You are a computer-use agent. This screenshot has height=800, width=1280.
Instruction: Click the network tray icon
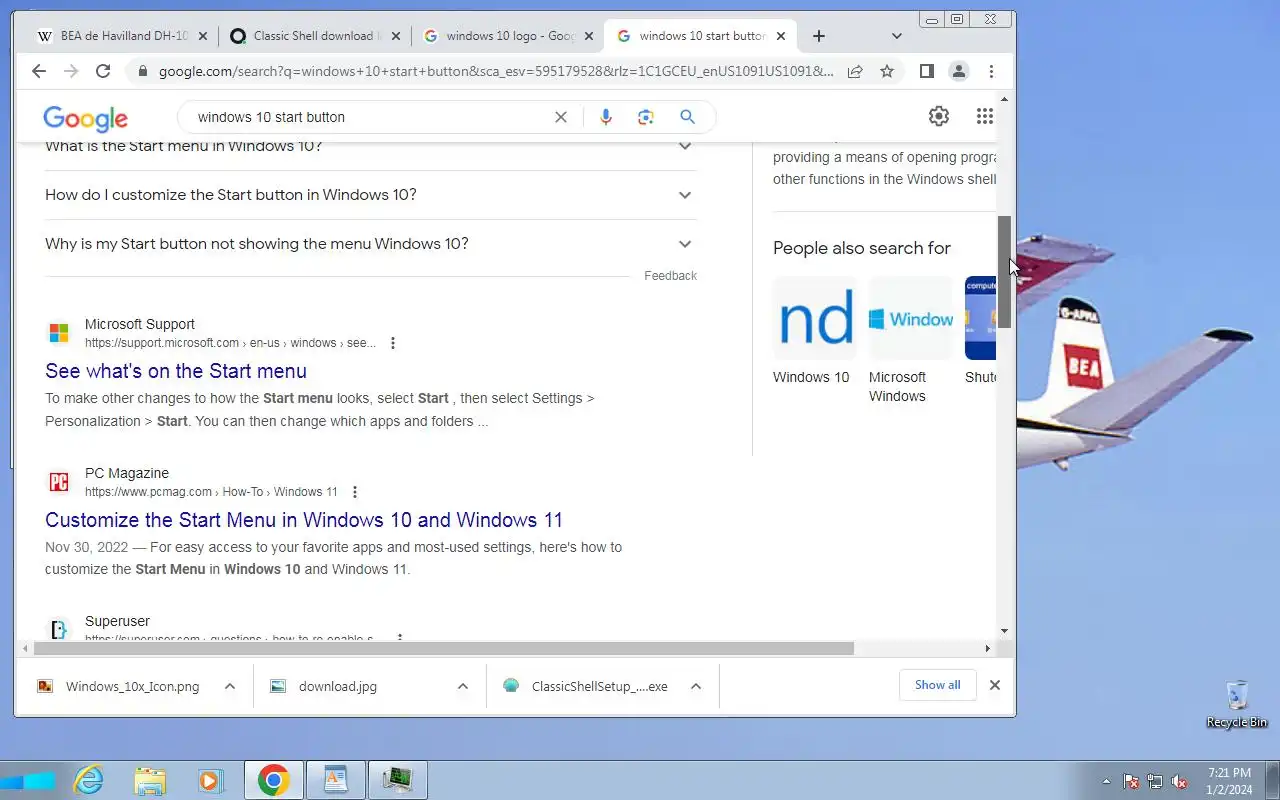(x=1155, y=781)
